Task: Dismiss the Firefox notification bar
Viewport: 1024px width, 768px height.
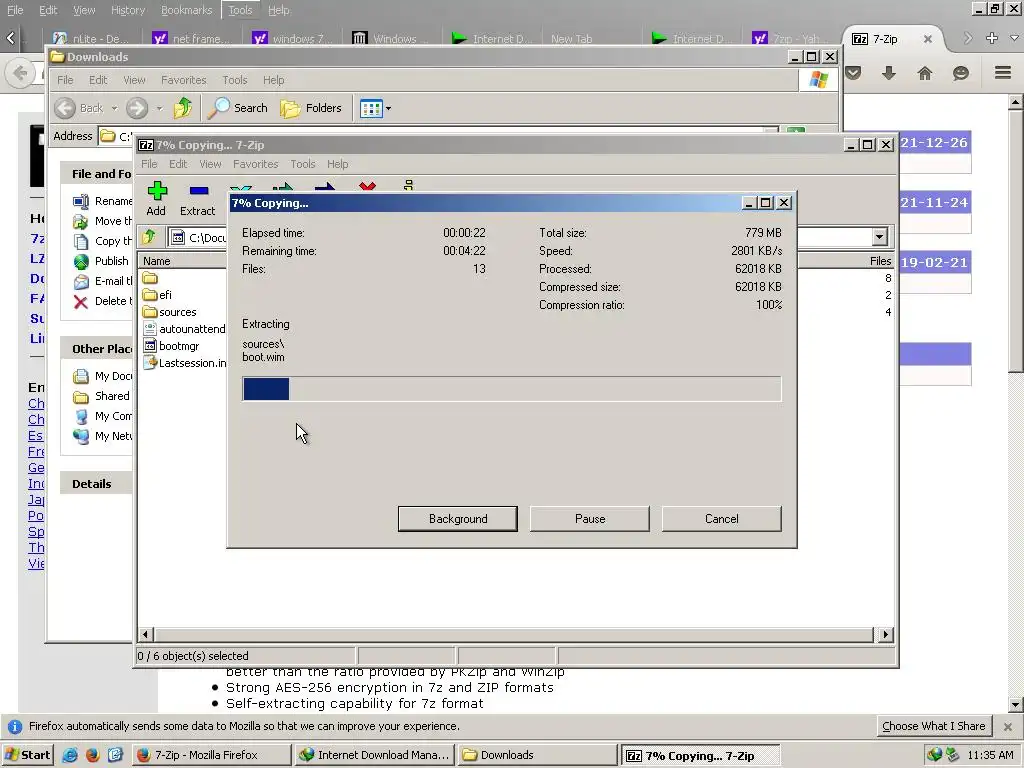Action: coord(1008,726)
